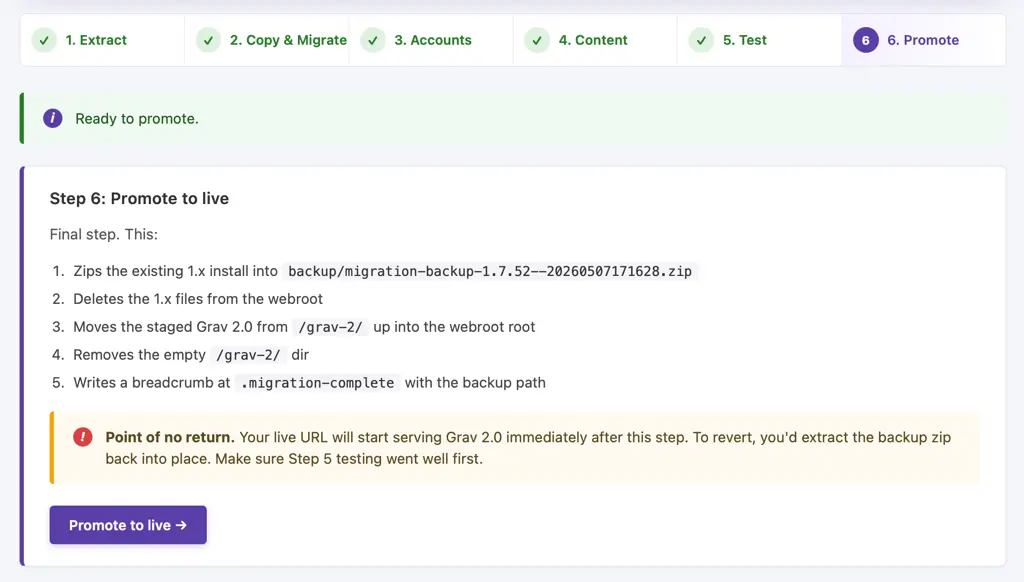Image resolution: width=1024 pixels, height=582 pixels.
Task: Switch to the 3. Accounts step
Action: (431, 40)
